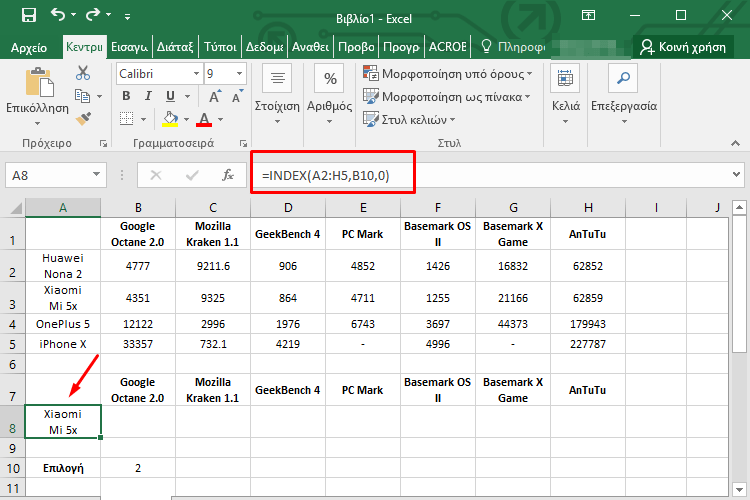
Task: Decrease font size with small A
Action: (237, 97)
